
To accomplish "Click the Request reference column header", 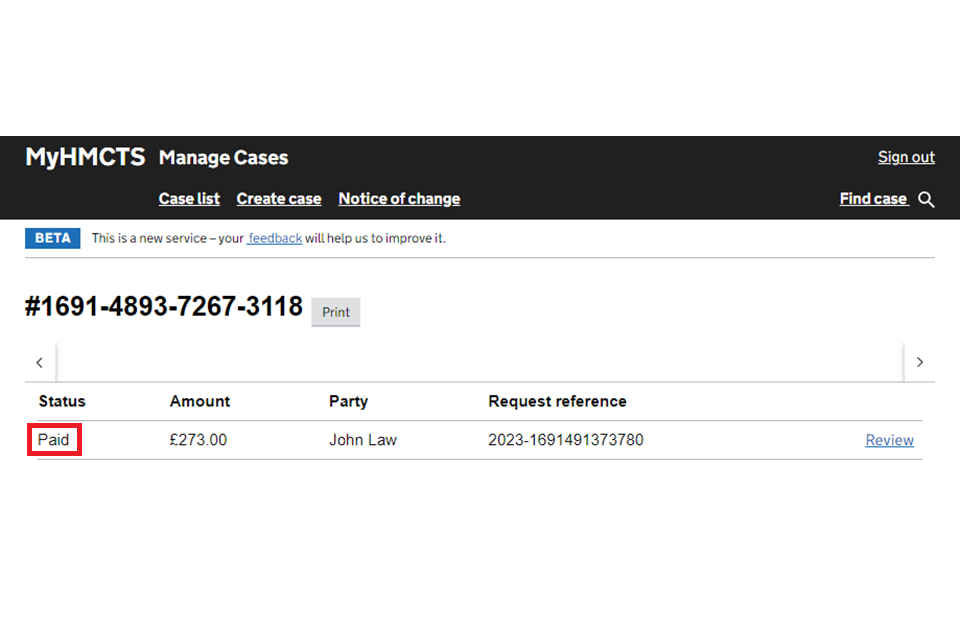I will pos(557,401).
